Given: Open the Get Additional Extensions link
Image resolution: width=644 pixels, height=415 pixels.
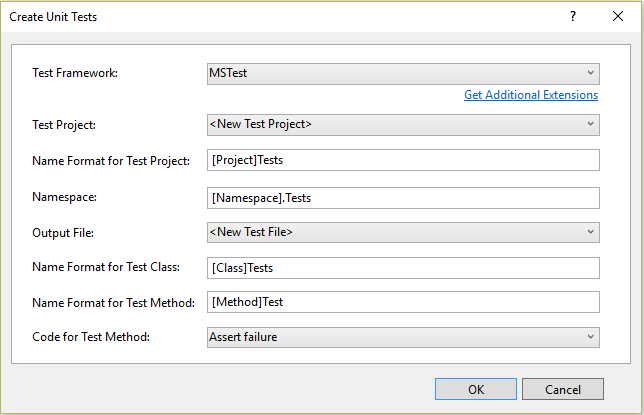Looking at the screenshot, I should [x=530, y=95].
